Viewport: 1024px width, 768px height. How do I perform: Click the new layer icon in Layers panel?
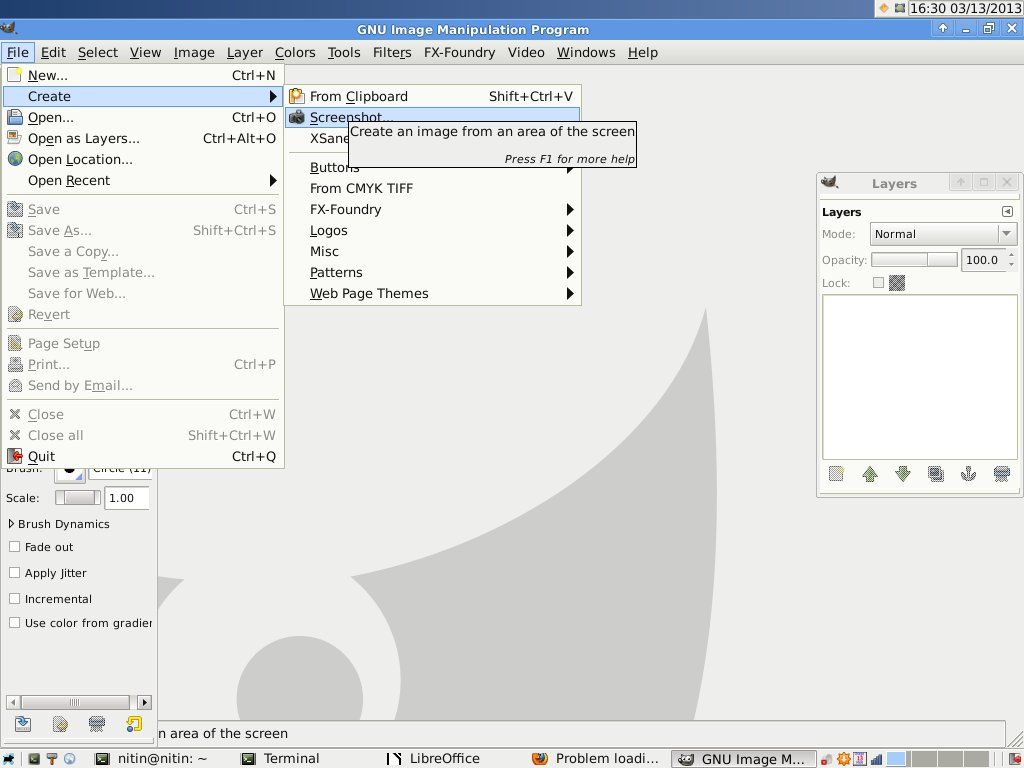click(837, 474)
